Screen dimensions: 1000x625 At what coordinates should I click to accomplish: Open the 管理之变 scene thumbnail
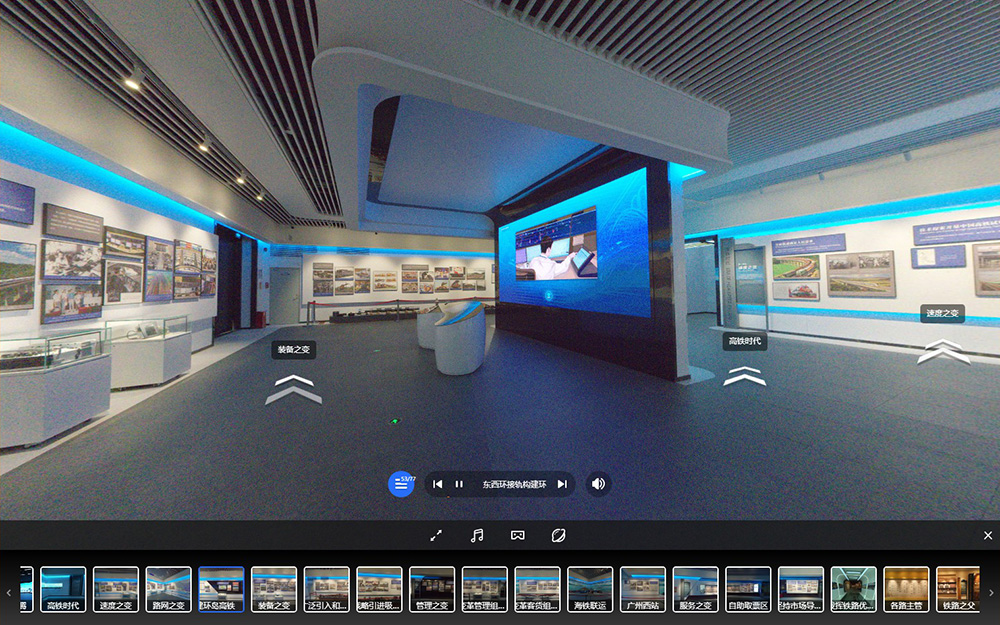(x=432, y=589)
